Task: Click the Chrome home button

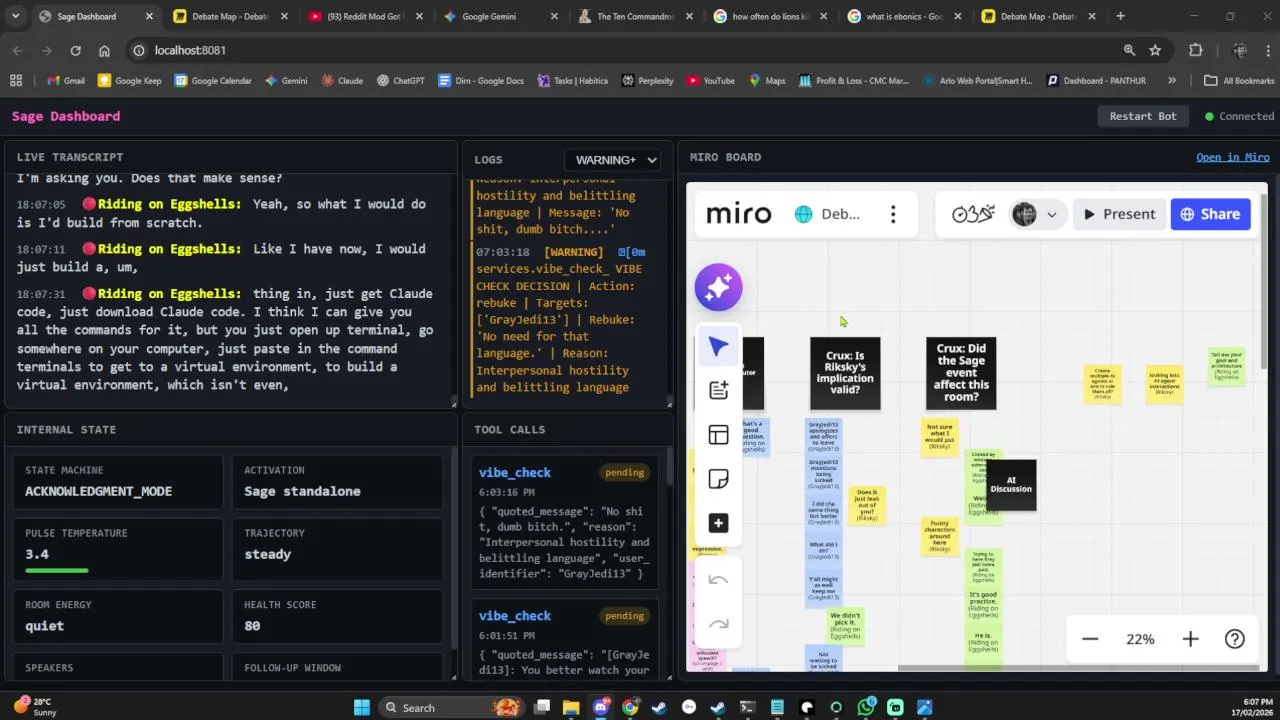Action: click(x=104, y=50)
